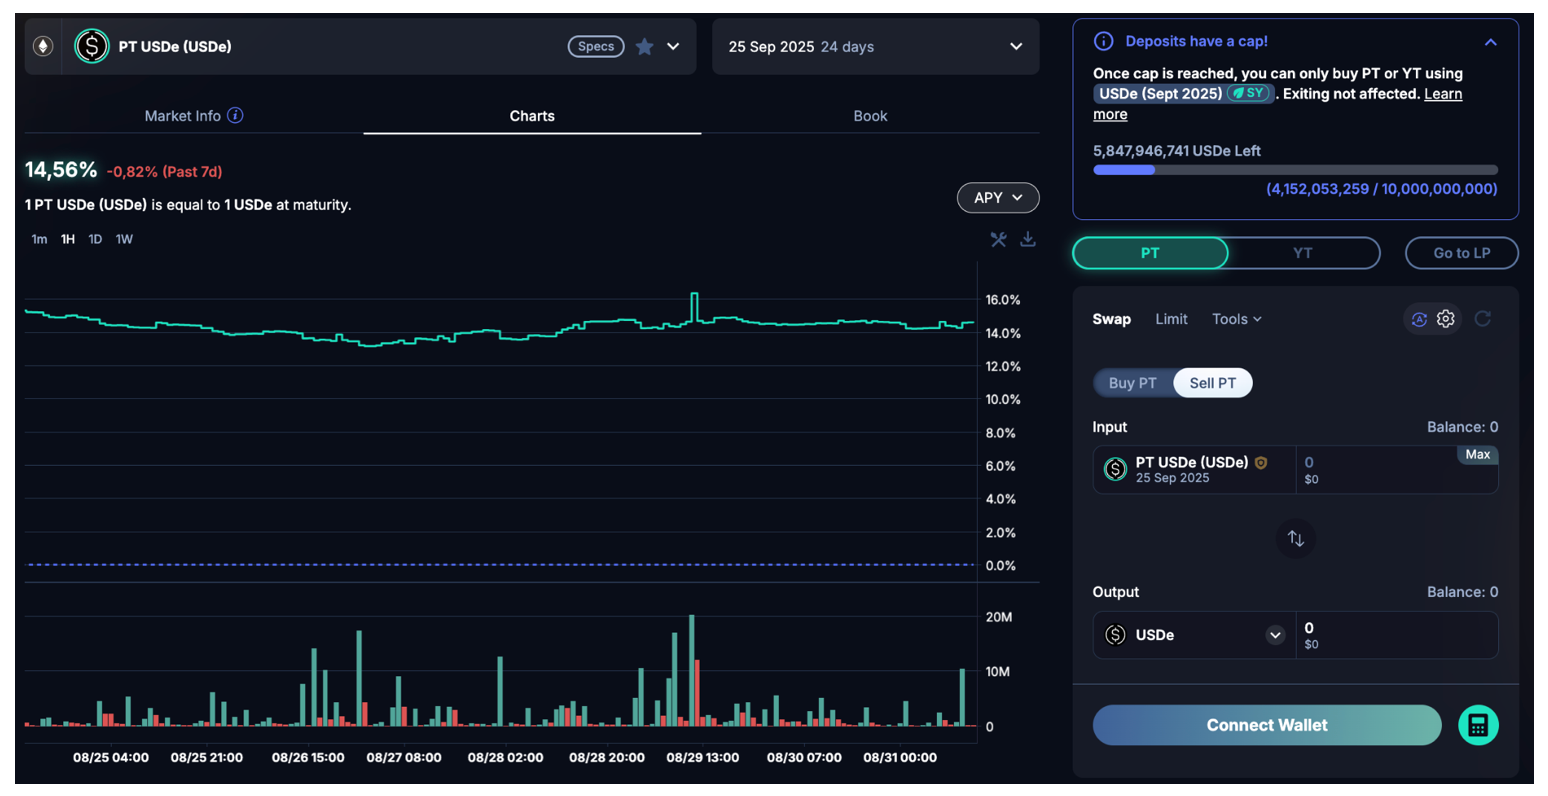The height and width of the screenshot is (796, 1548).
Task: Click the favorite star icon
Action: 645,47
